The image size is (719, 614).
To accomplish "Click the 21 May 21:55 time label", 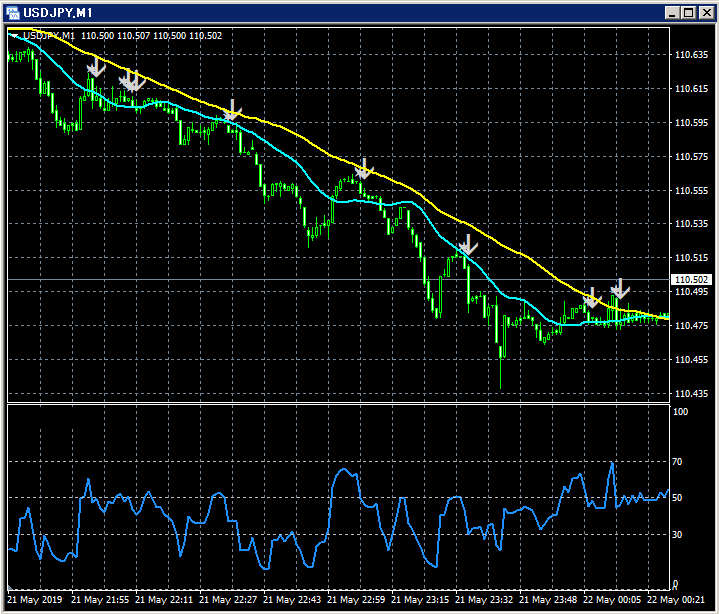I will tap(100, 600).
